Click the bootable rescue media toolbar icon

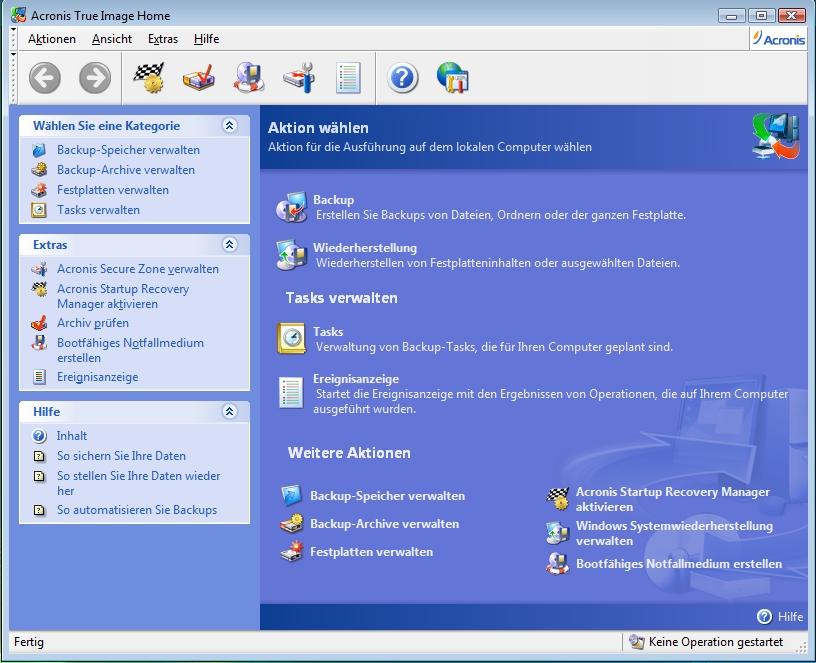[249, 78]
